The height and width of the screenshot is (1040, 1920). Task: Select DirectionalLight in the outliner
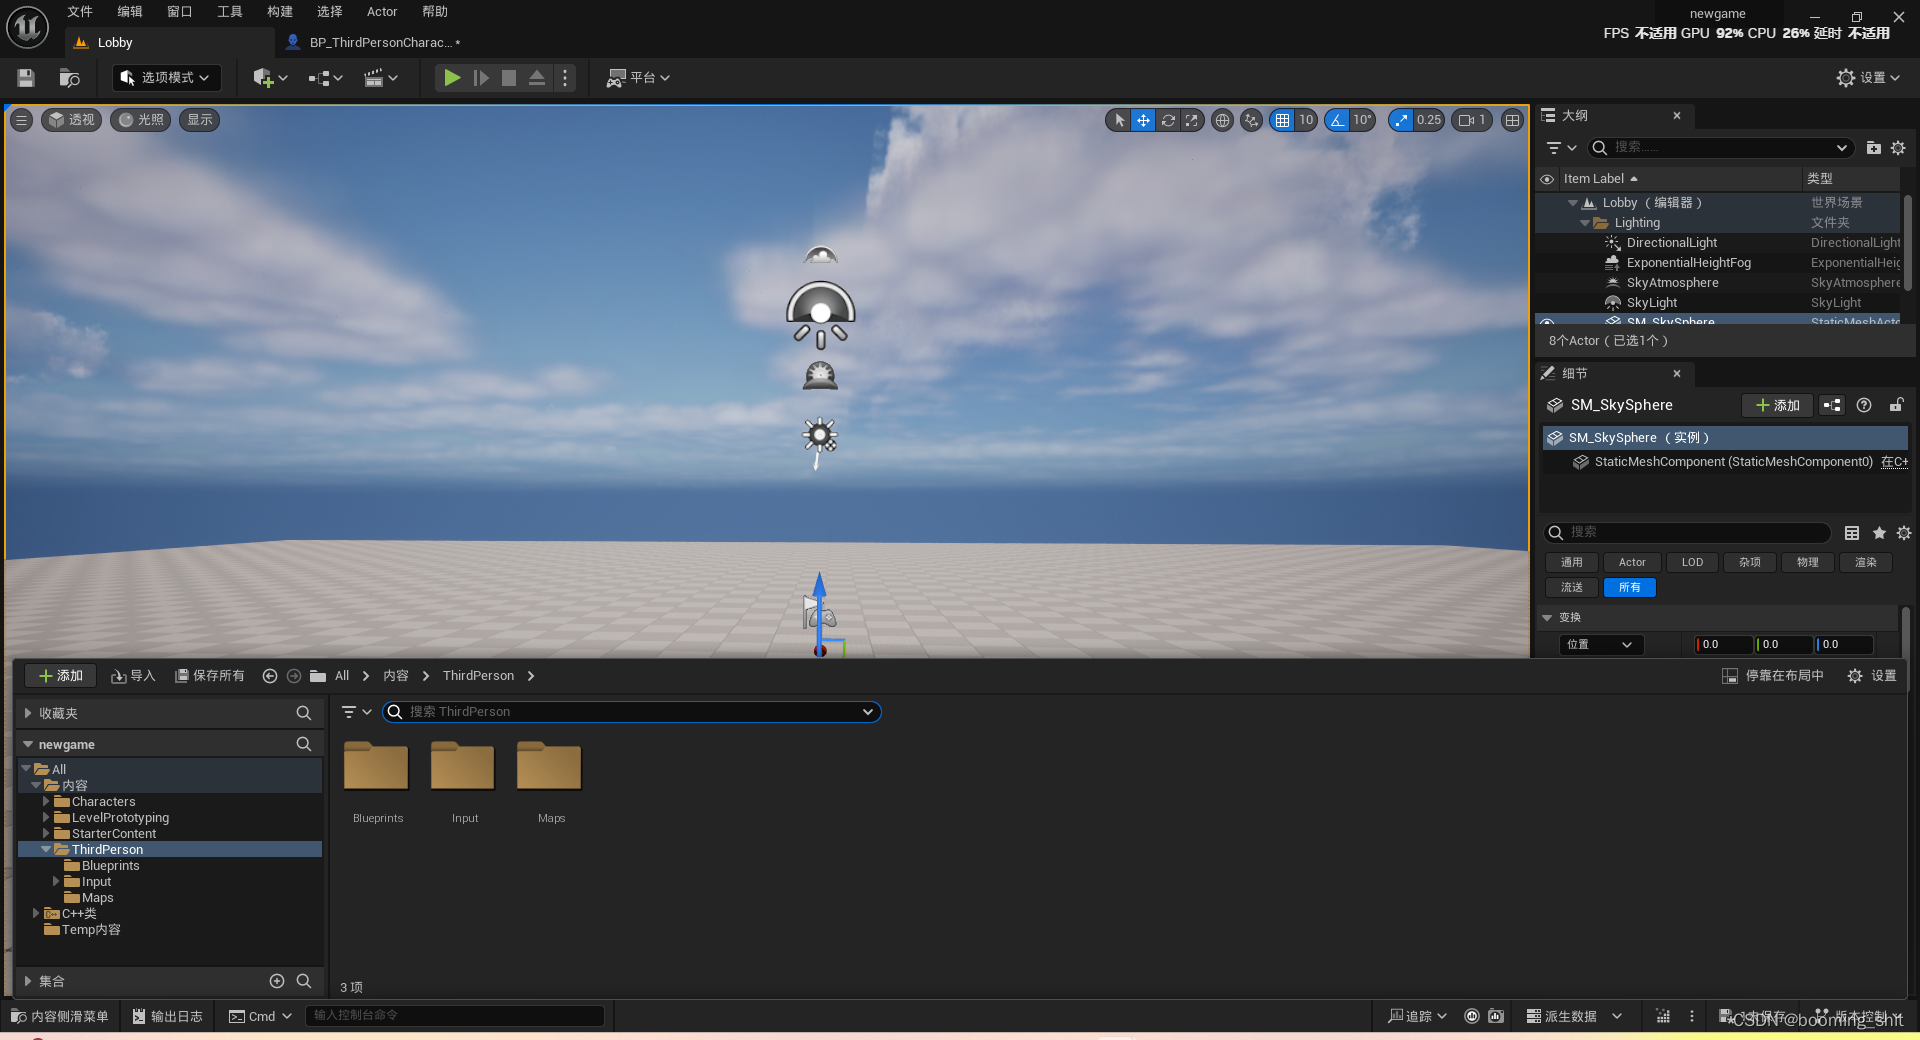(x=1671, y=243)
